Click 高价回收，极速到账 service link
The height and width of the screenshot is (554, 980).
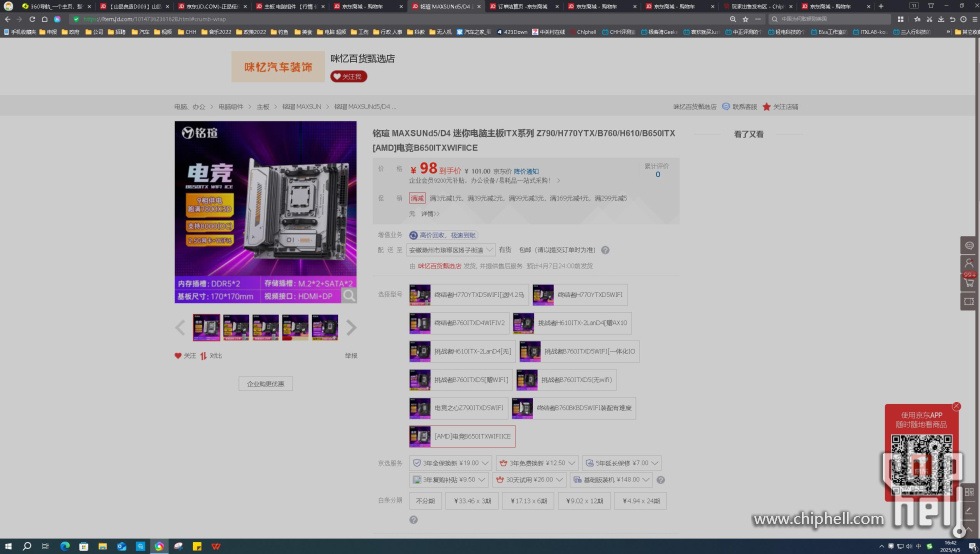click(x=442, y=235)
